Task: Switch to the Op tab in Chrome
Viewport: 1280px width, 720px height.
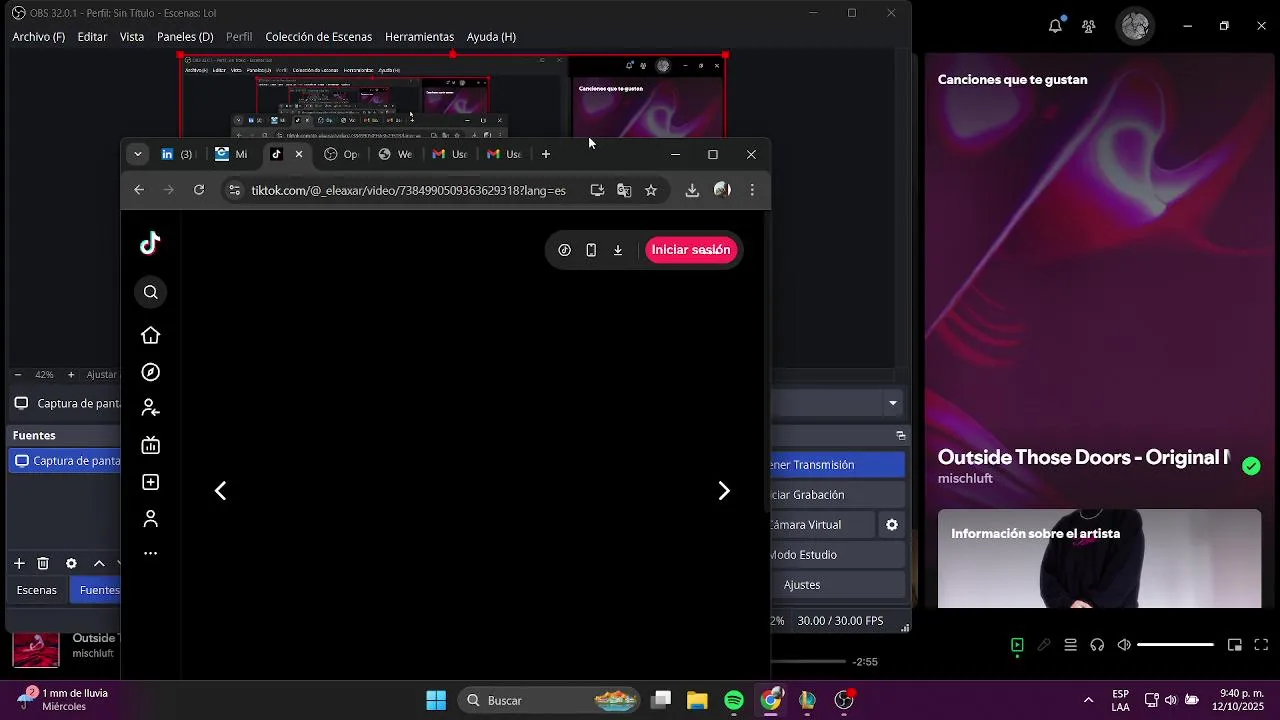Action: [341, 154]
